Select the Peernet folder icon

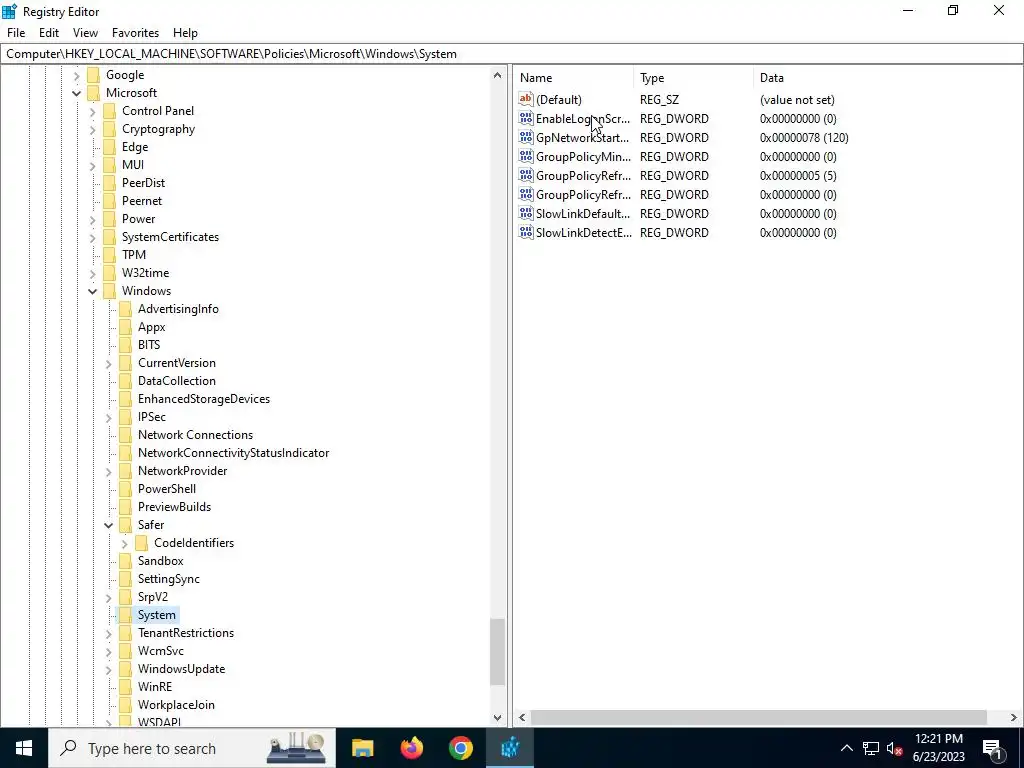pos(109,200)
